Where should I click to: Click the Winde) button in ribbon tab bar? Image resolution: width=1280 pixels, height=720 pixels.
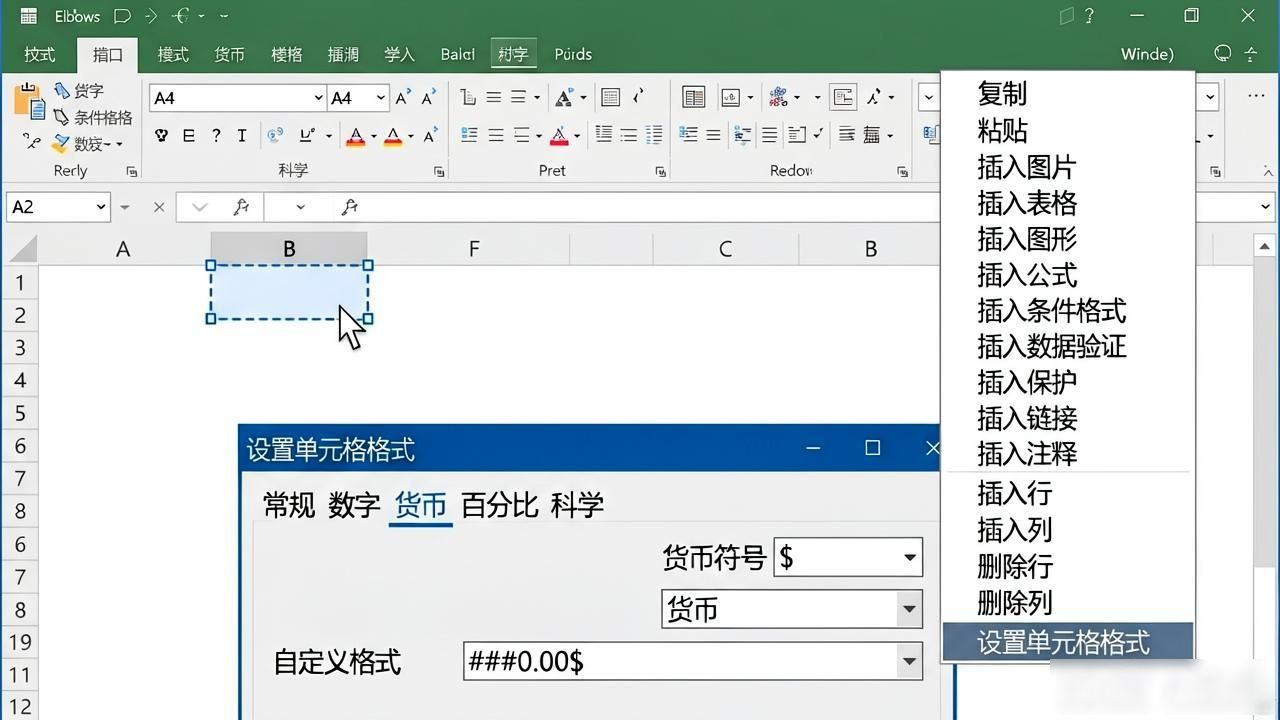point(1147,54)
